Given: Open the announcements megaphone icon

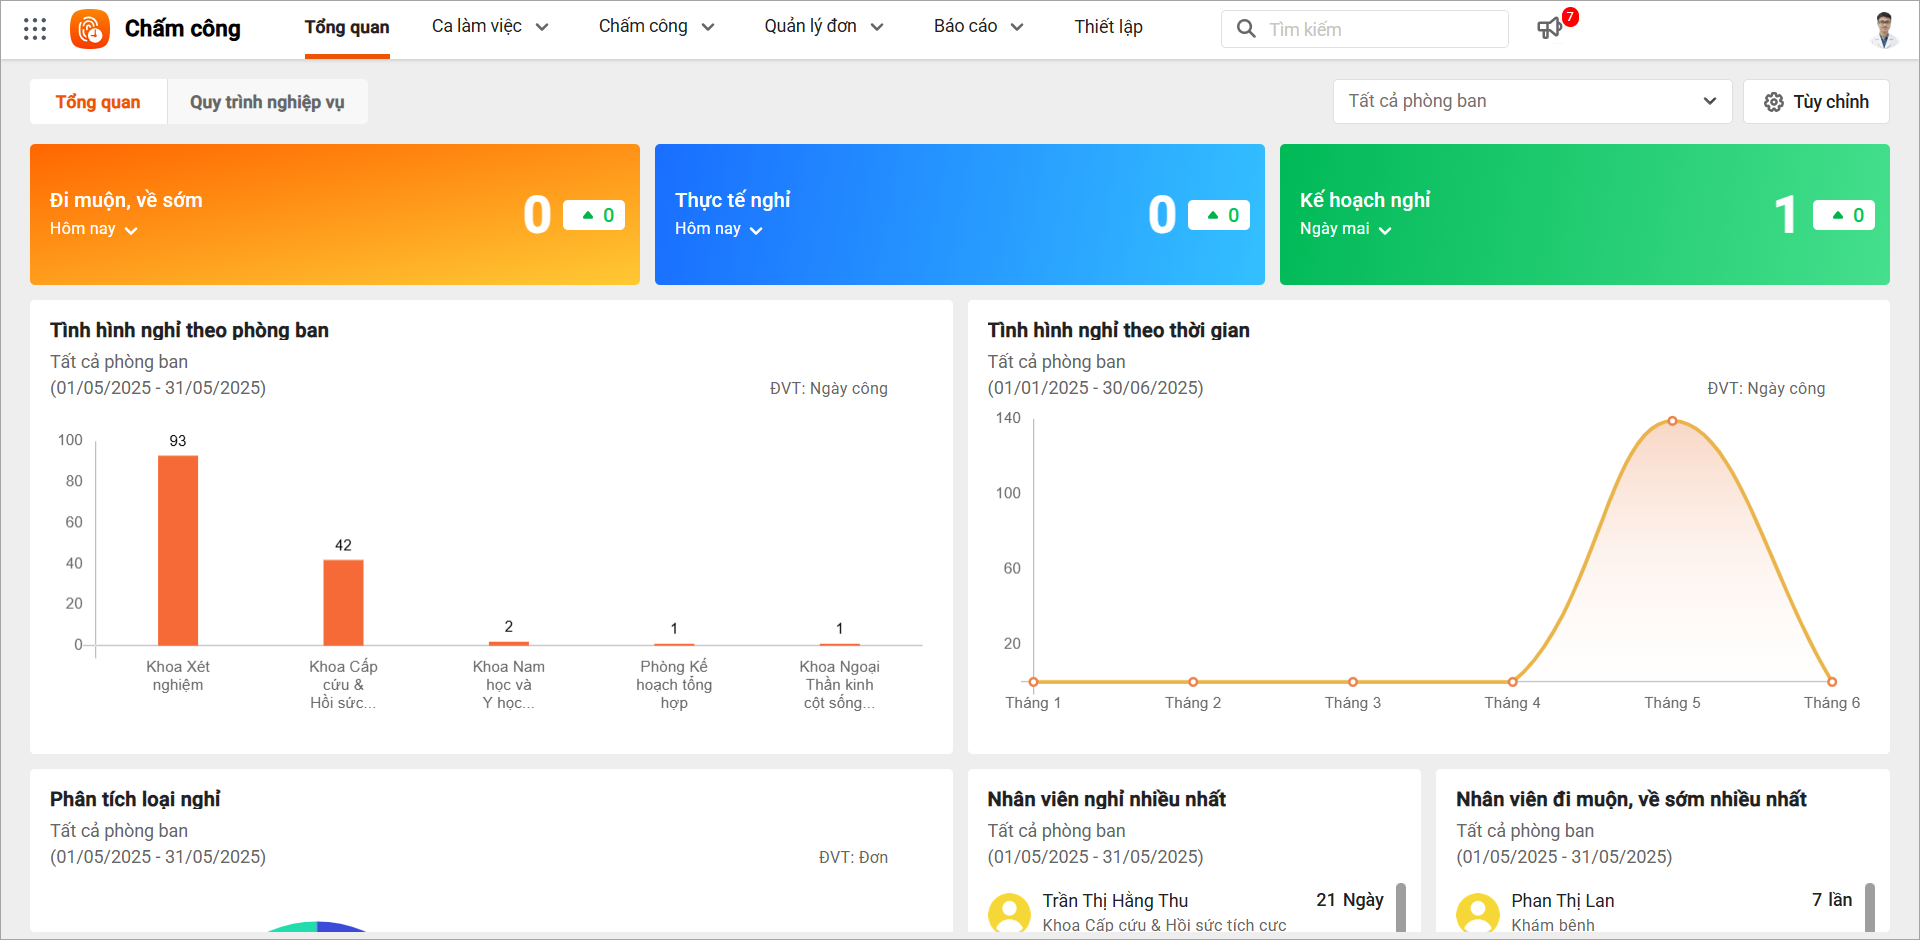Looking at the screenshot, I should (x=1549, y=29).
